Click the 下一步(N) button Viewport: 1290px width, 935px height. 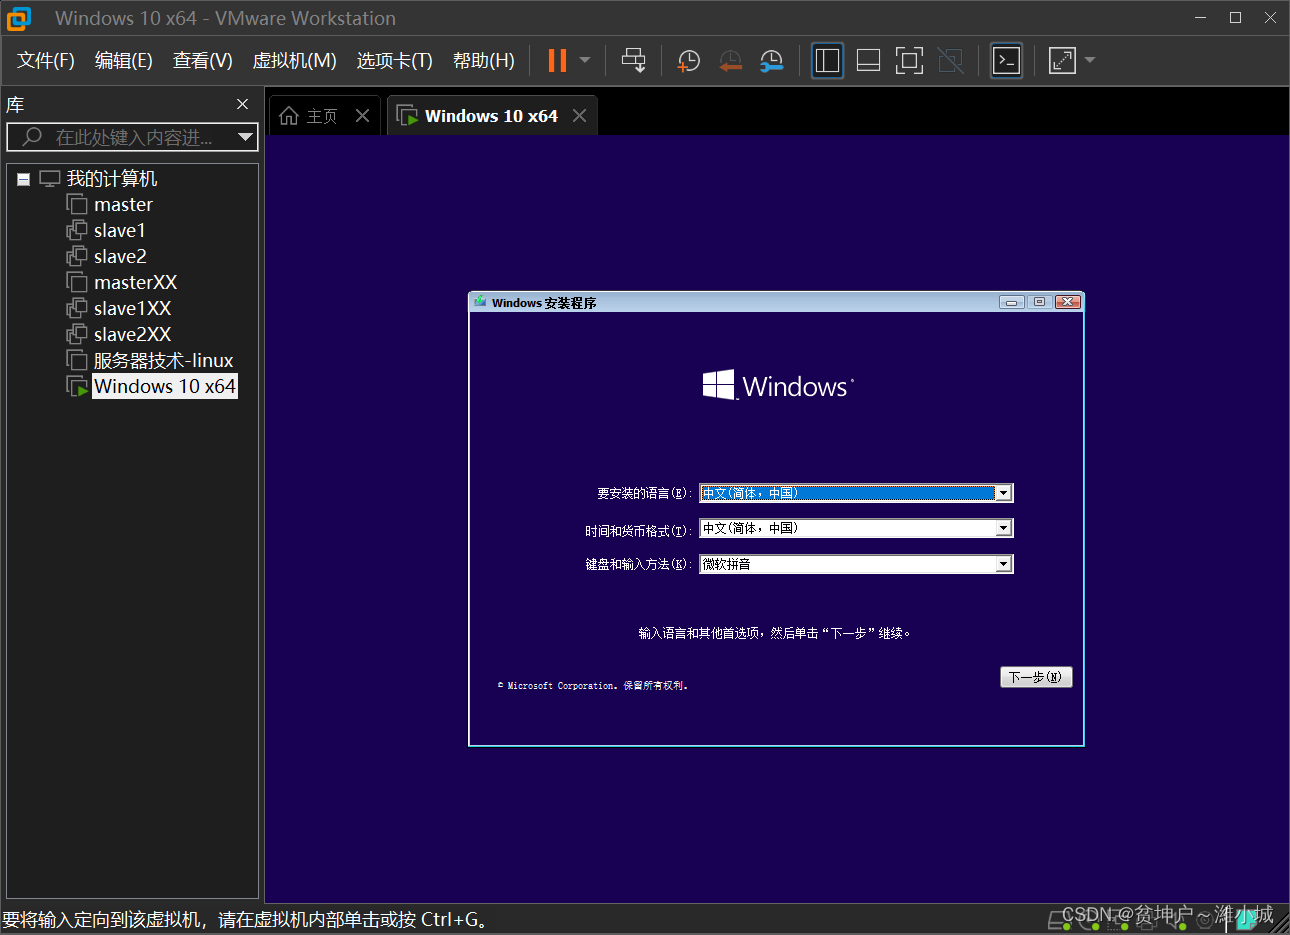(x=1036, y=677)
